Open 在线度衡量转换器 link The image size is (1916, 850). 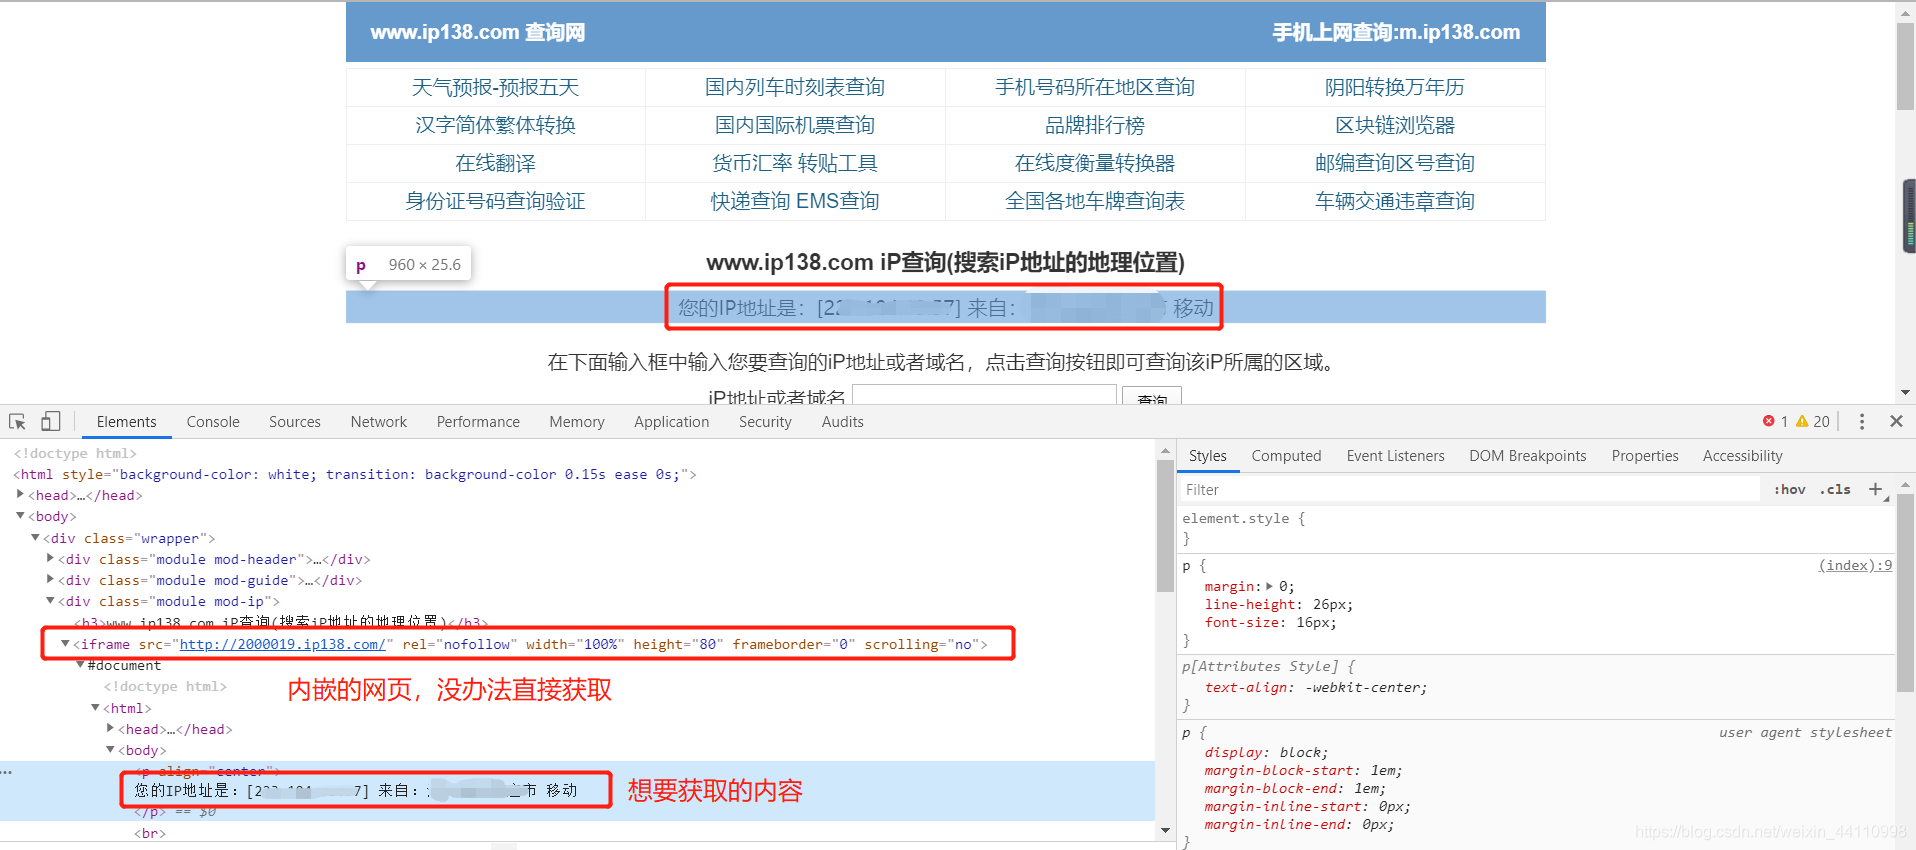point(1095,163)
